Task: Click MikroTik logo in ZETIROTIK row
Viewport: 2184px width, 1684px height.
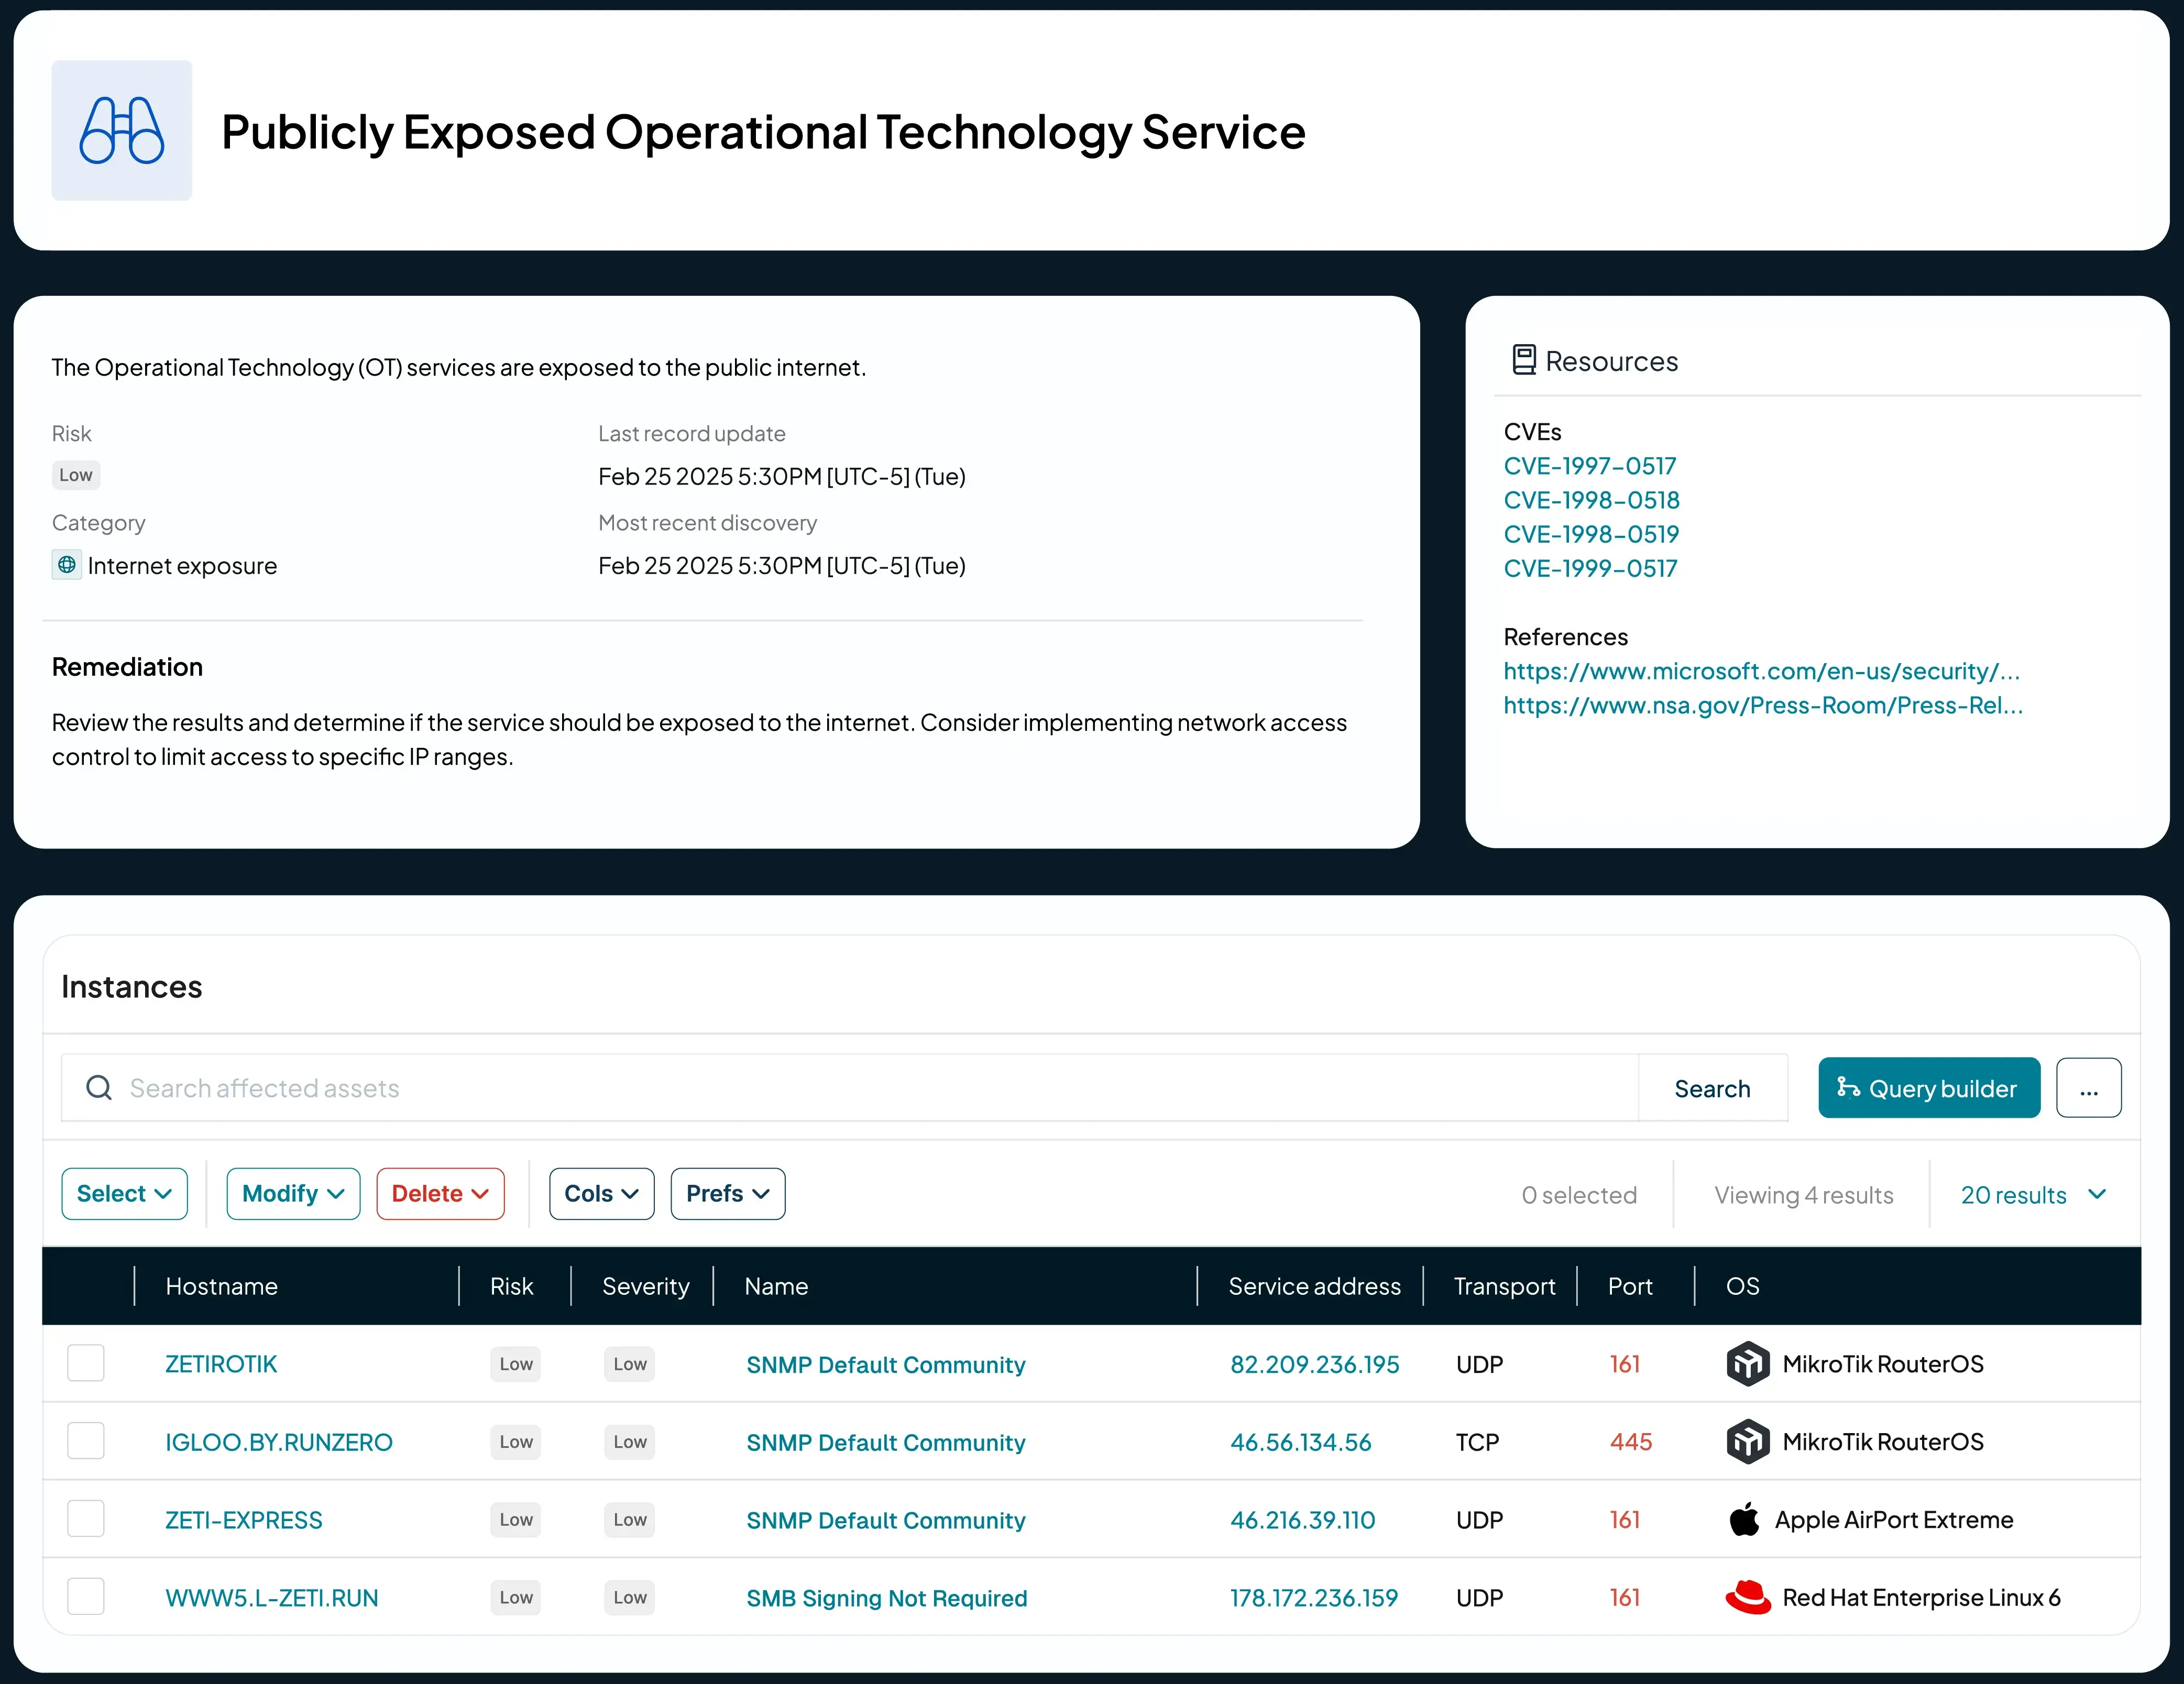Action: coord(1747,1364)
